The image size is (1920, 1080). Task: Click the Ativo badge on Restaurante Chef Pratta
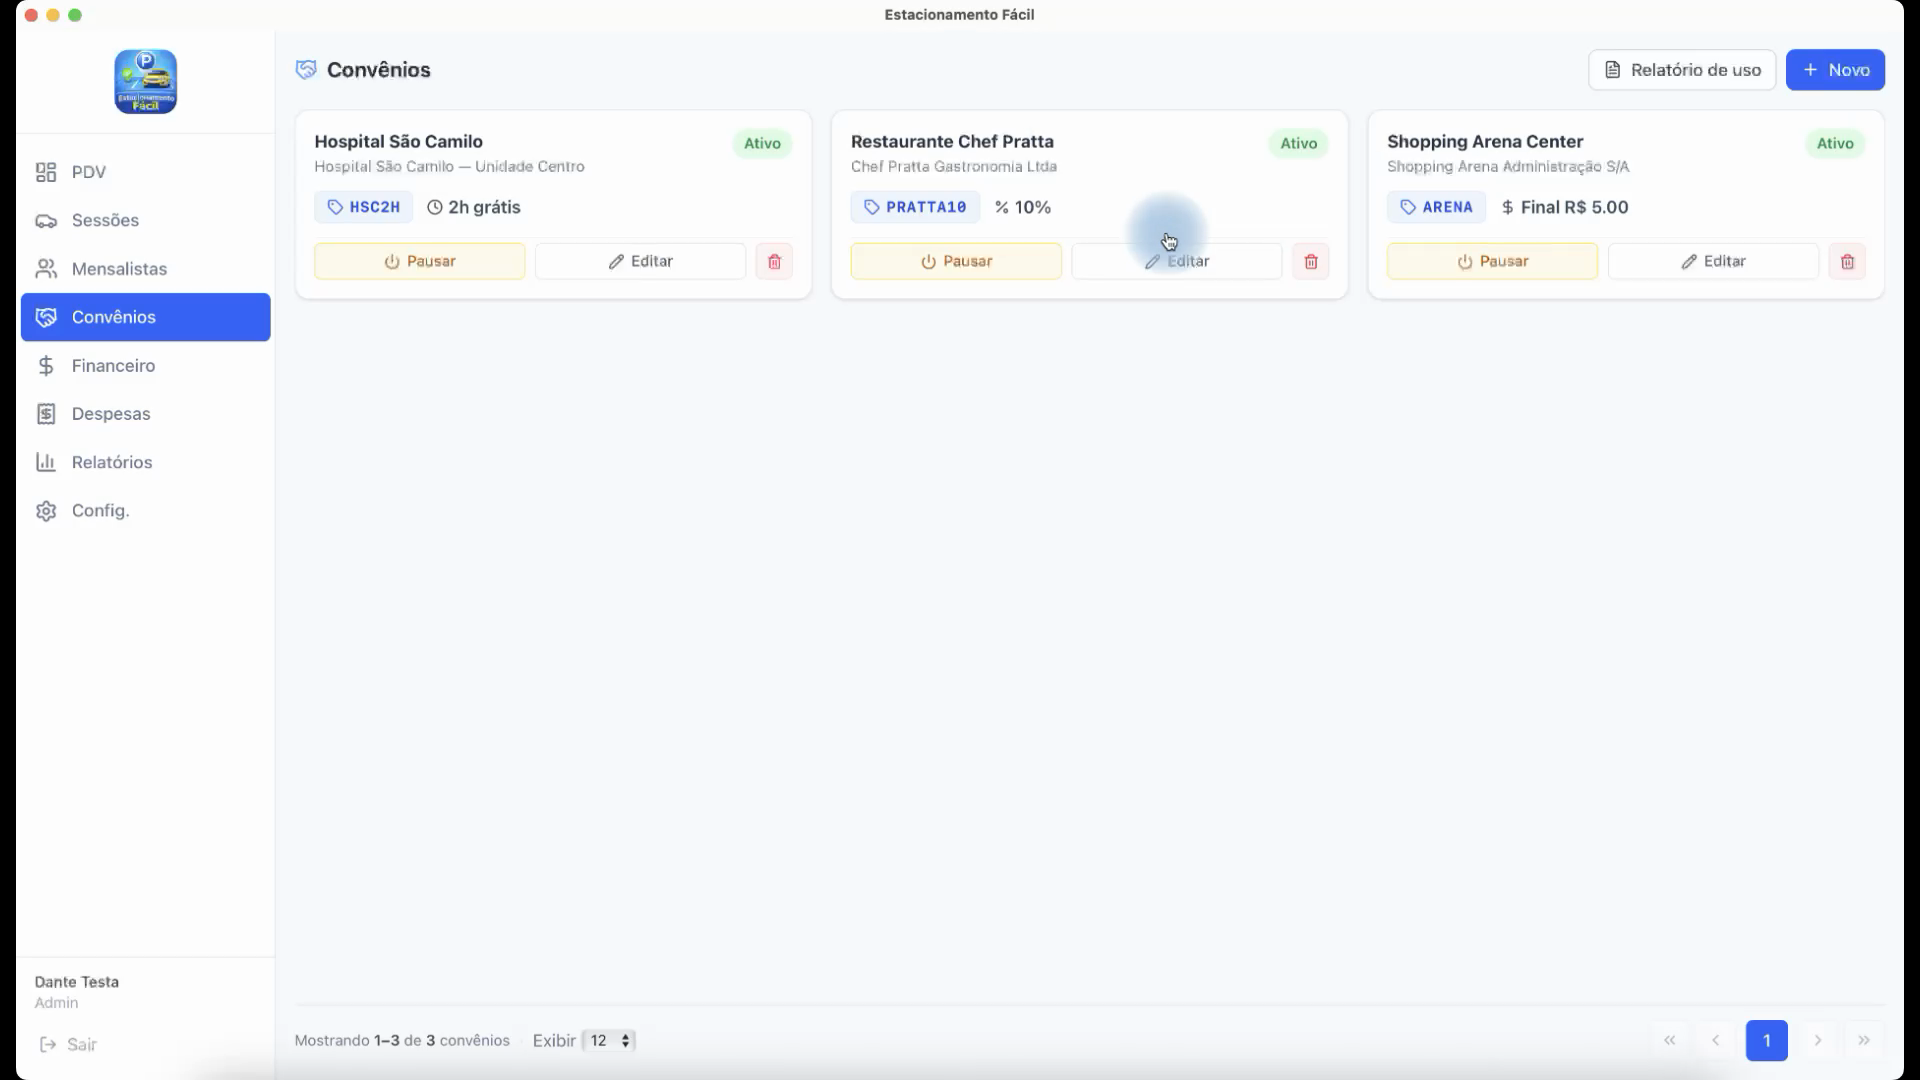coord(1298,143)
